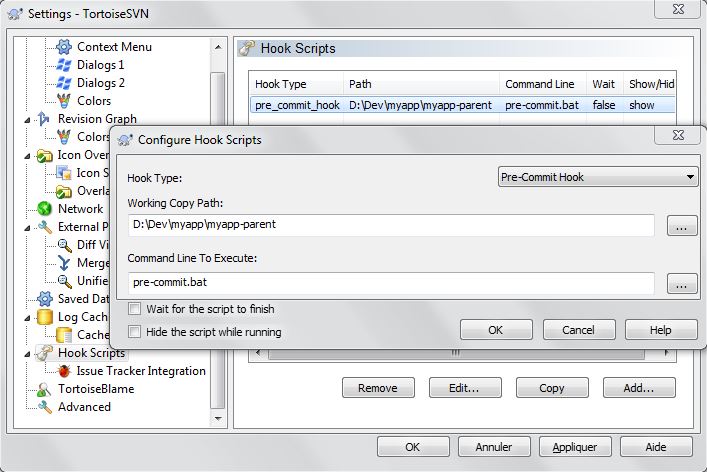Image resolution: width=707 pixels, height=472 pixels.
Task: Select Hook Scripts in settings tree
Action: tap(91, 353)
